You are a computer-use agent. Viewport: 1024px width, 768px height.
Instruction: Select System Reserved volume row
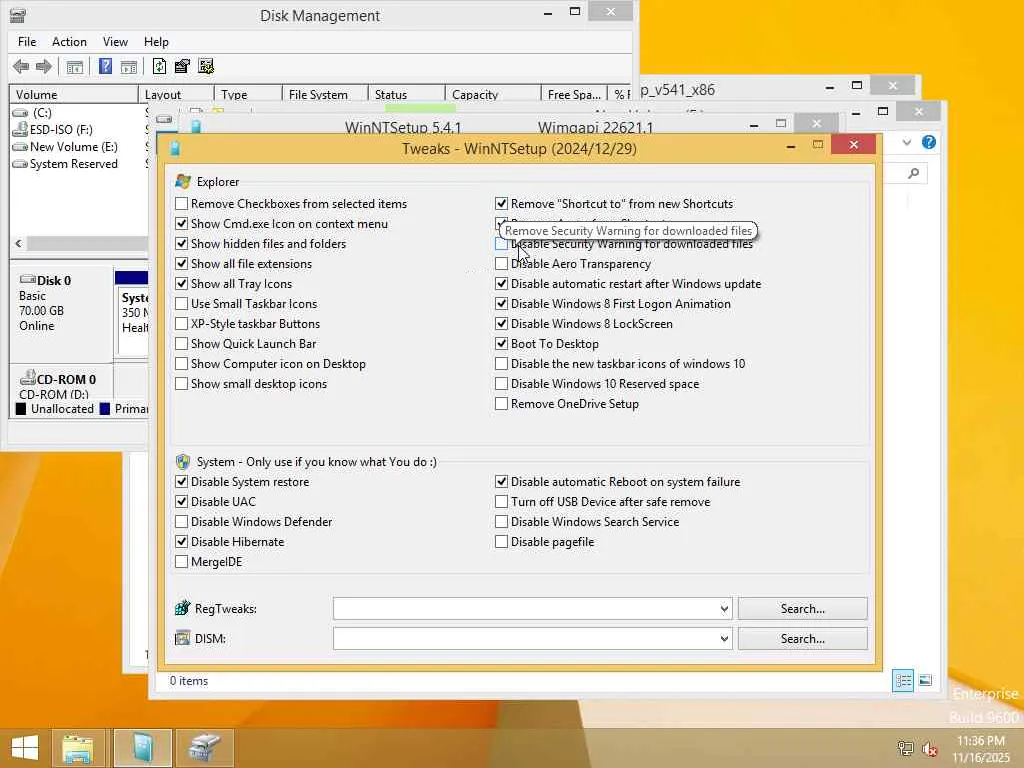[73, 164]
